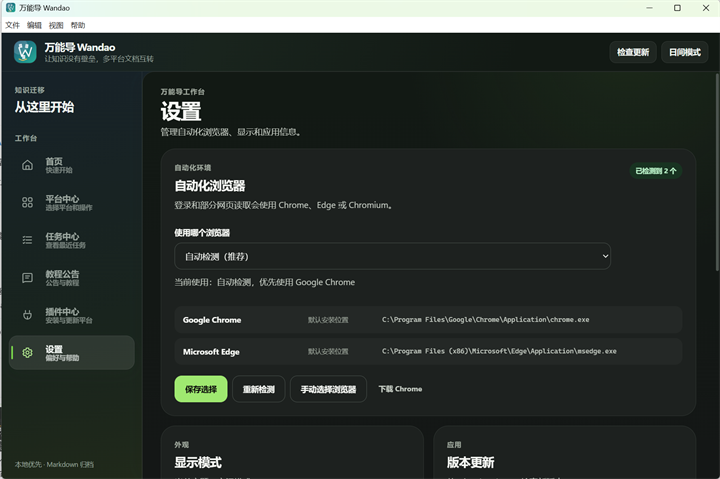Click the msedge.exe install path text
Screen dimensions: 720x479
pos(499,351)
